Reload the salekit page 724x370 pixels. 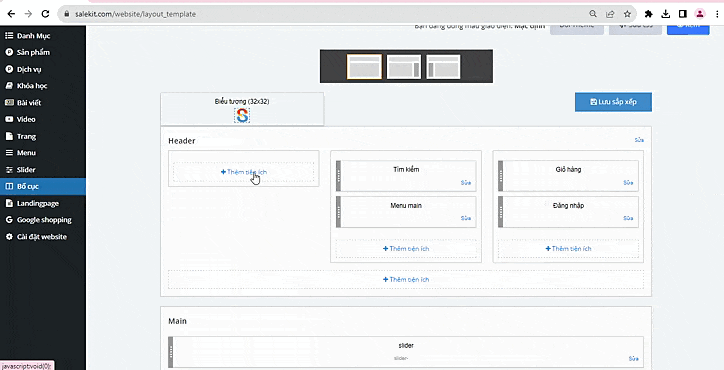click(45, 14)
